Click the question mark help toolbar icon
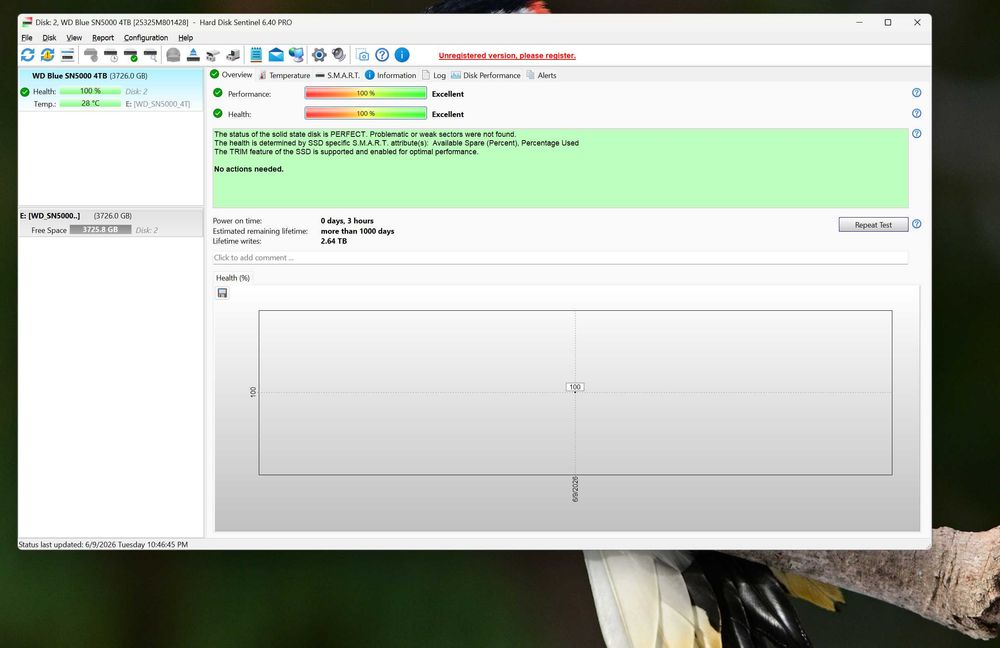This screenshot has width=1000, height=648. coord(382,55)
